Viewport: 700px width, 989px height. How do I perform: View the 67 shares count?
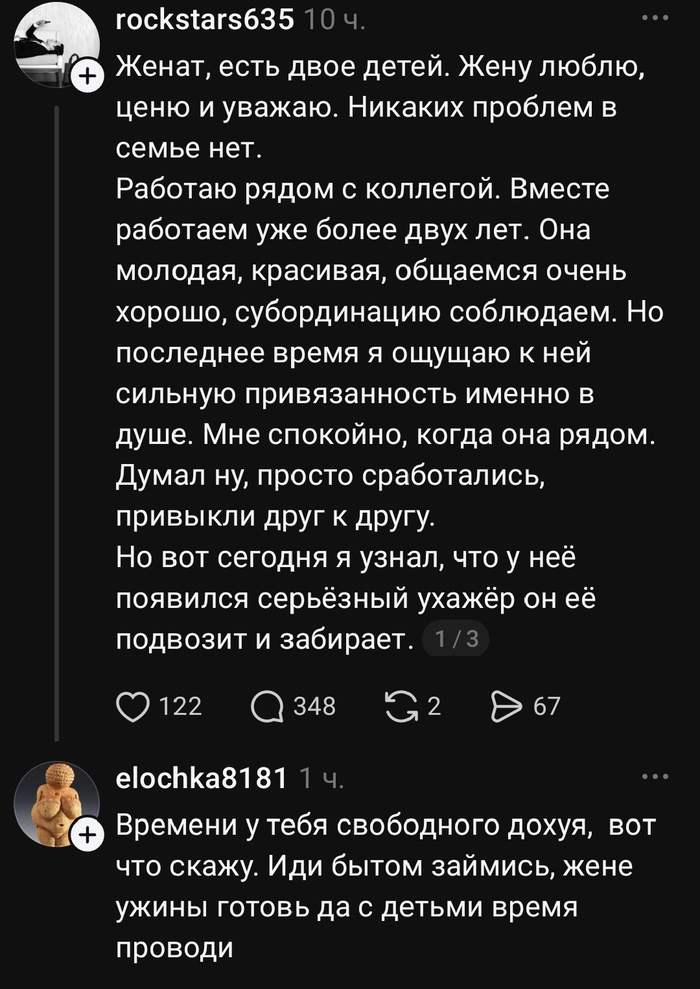546,706
